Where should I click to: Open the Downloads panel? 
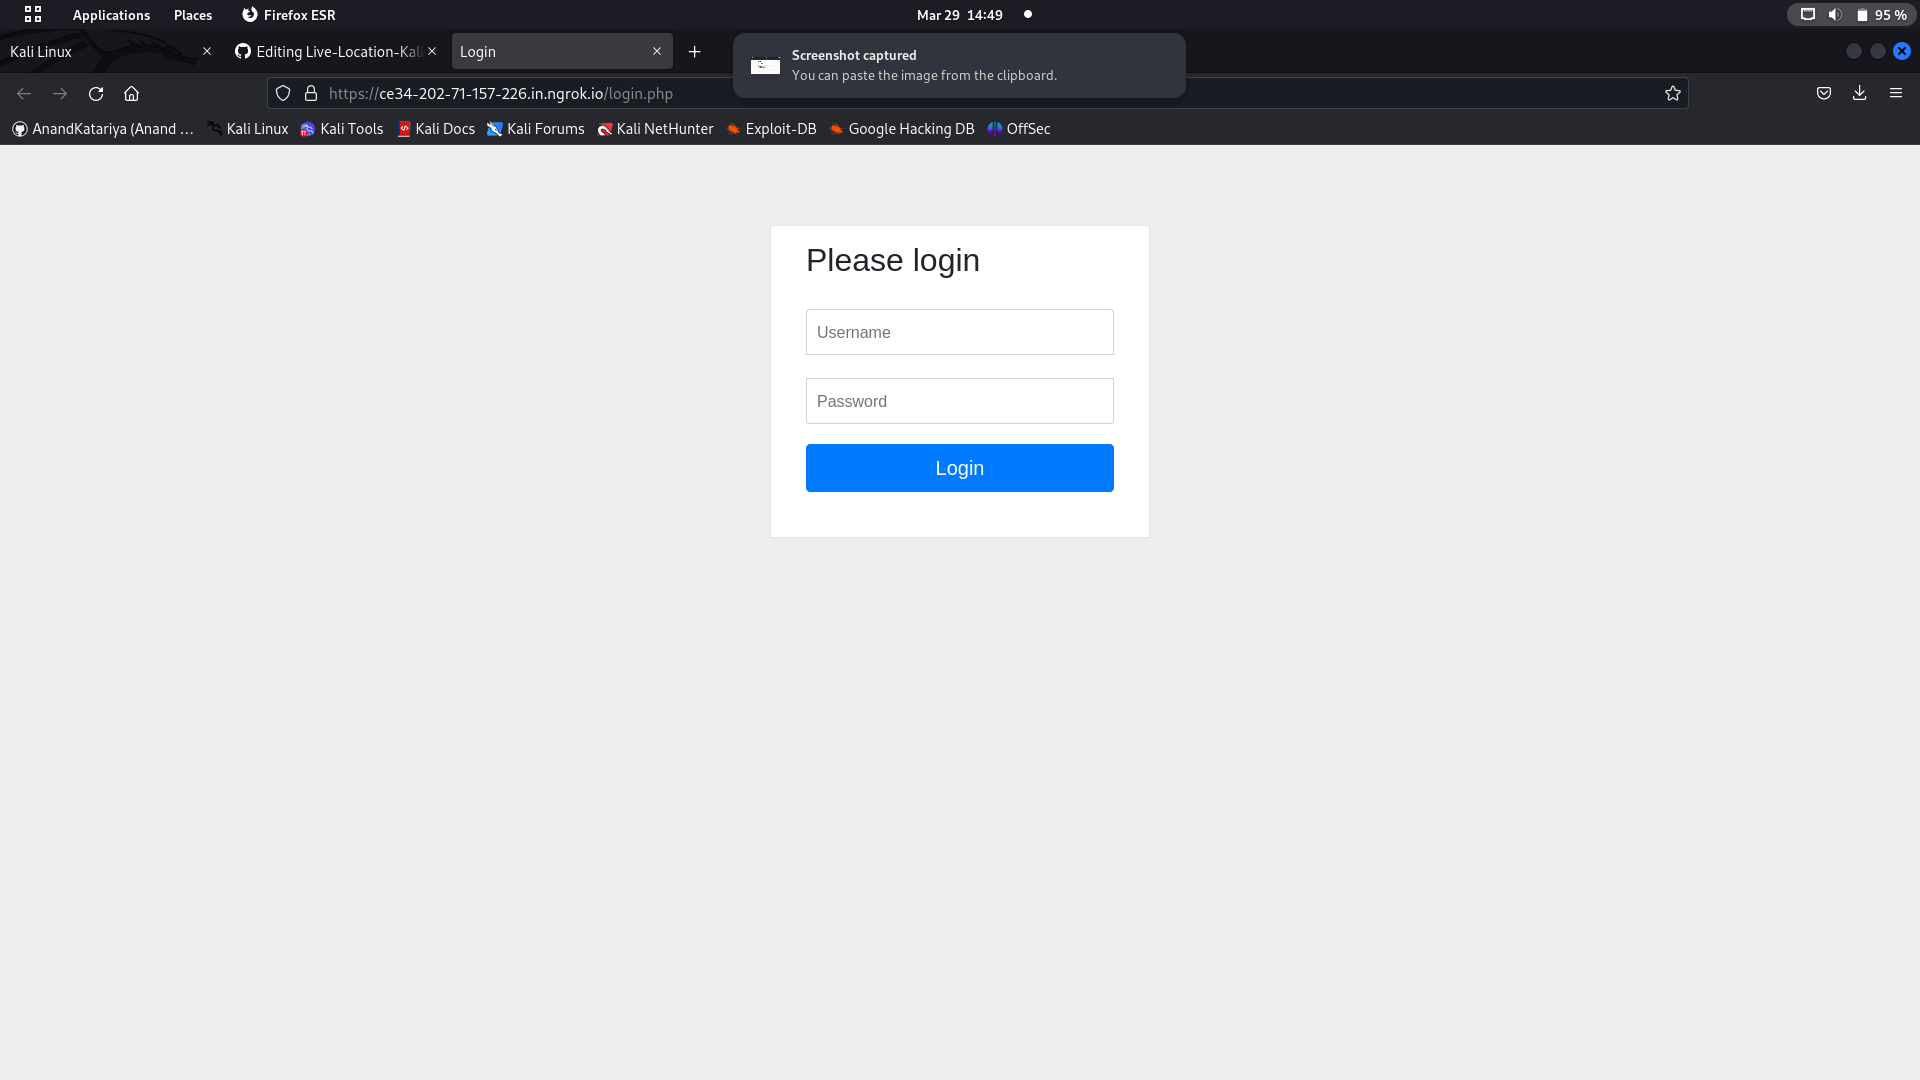tap(1859, 93)
